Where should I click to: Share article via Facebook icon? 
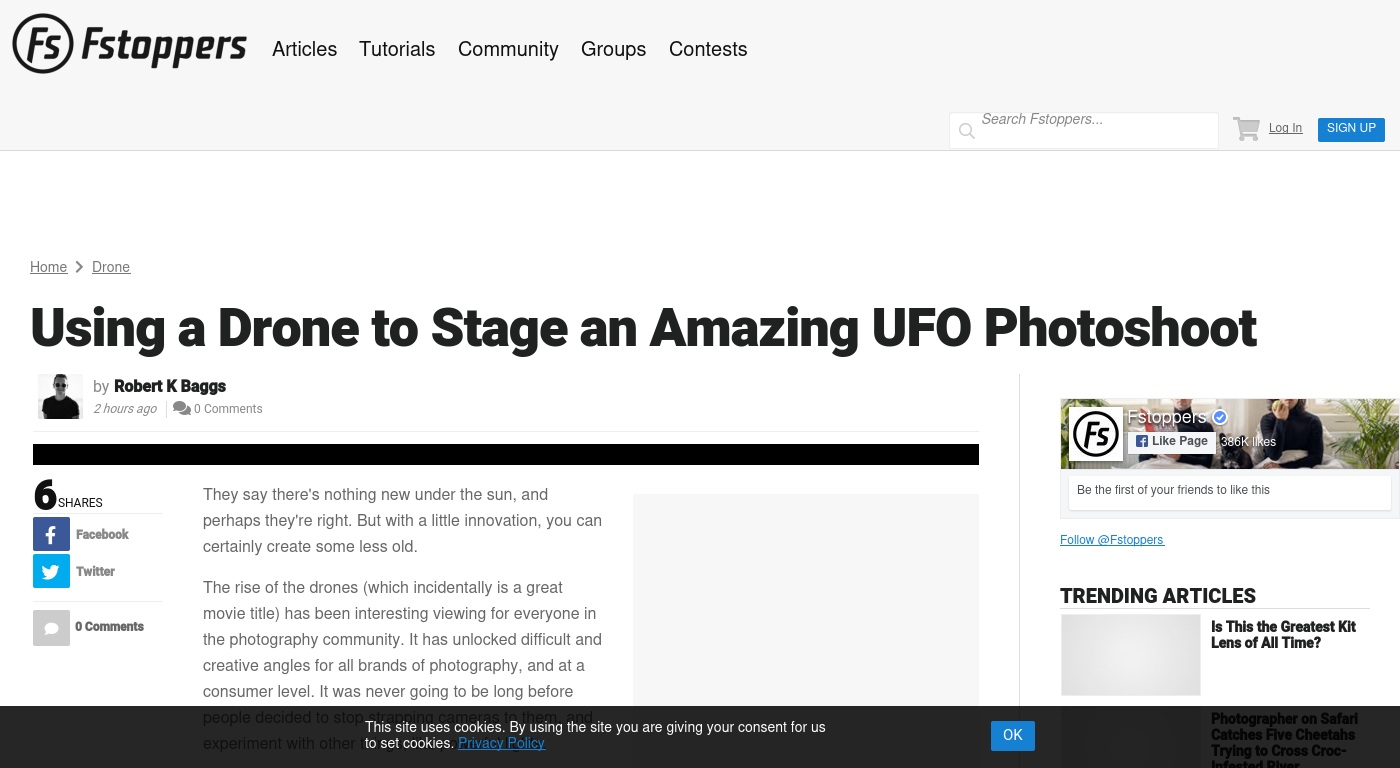pos(51,534)
